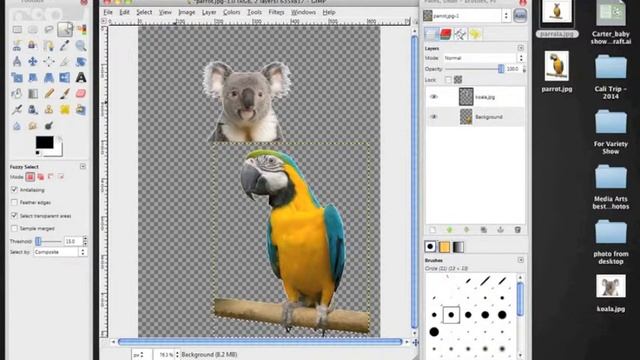The width and height of the screenshot is (640, 360).
Task: Open the Layer menu
Action: tap(209, 12)
